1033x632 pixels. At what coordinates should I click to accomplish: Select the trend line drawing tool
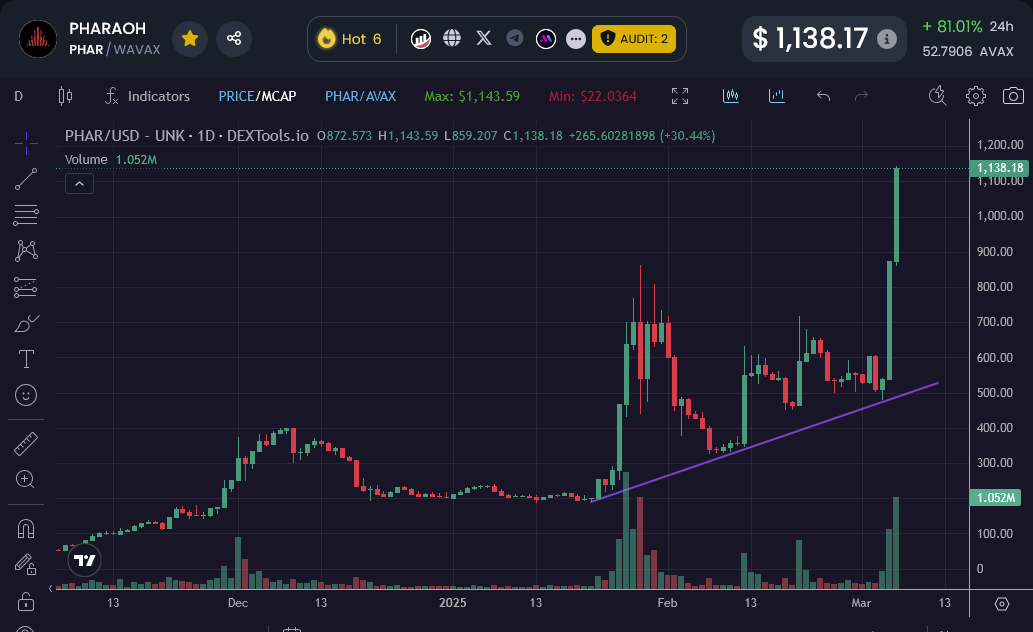[26, 180]
